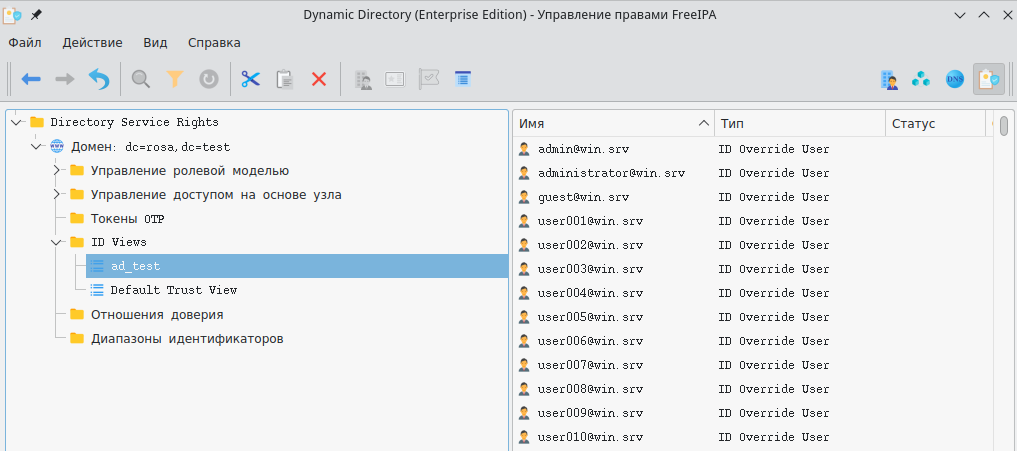Screen dimensions: 1017x451
Task: Collapse the Directory Service Rights root node
Action: coord(16,122)
